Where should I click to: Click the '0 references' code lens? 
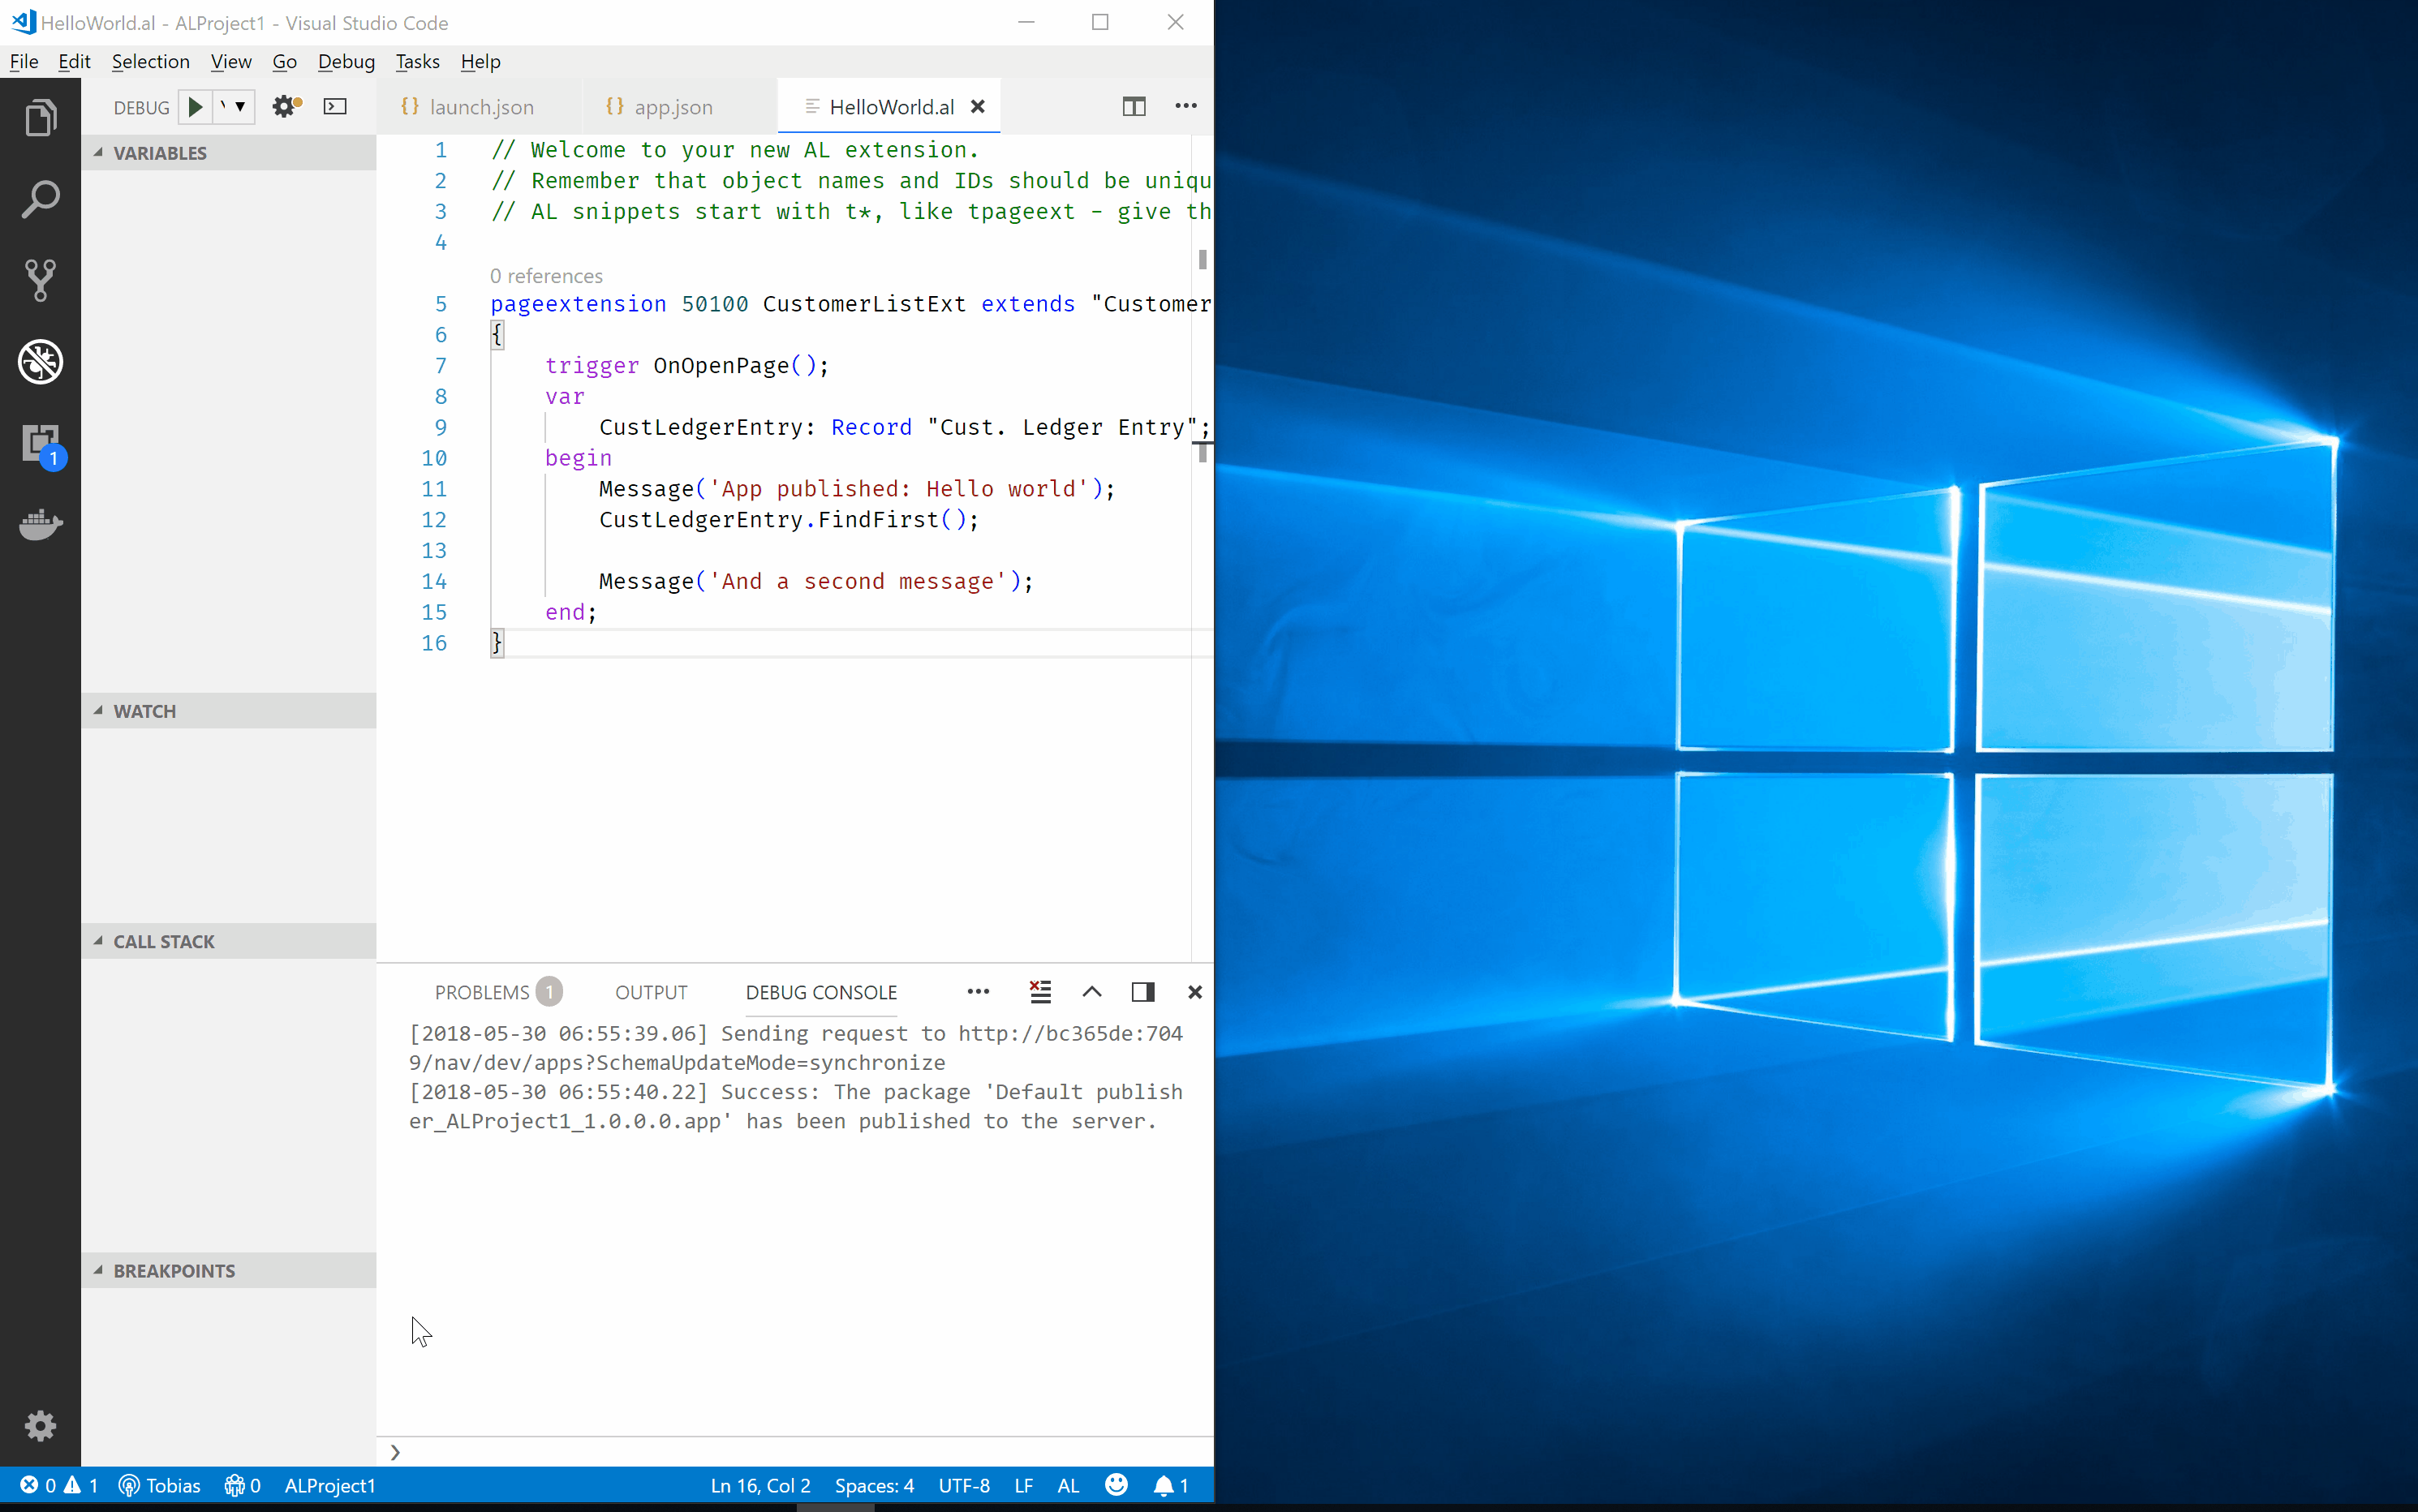[546, 276]
